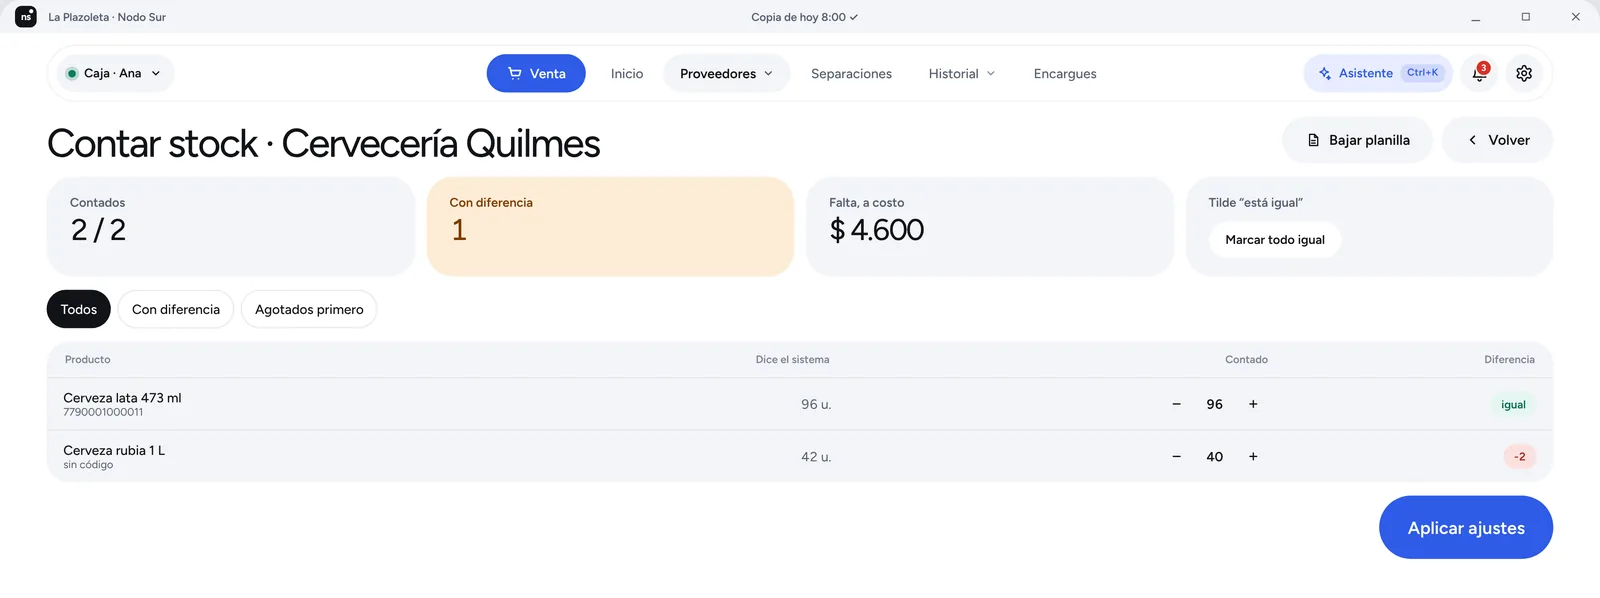Click Aplicar ajustes button

[x=1466, y=527]
